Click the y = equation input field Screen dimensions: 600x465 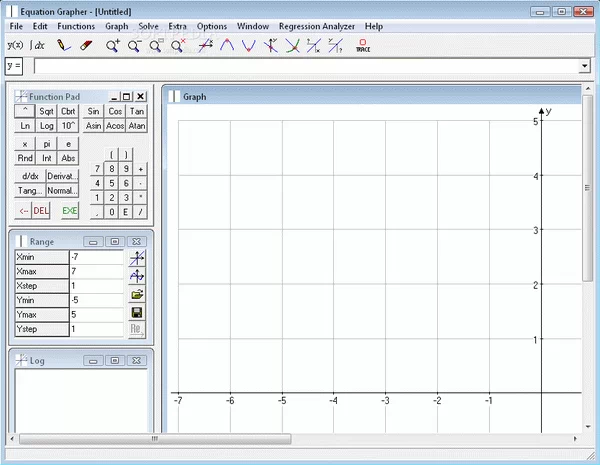click(x=307, y=66)
